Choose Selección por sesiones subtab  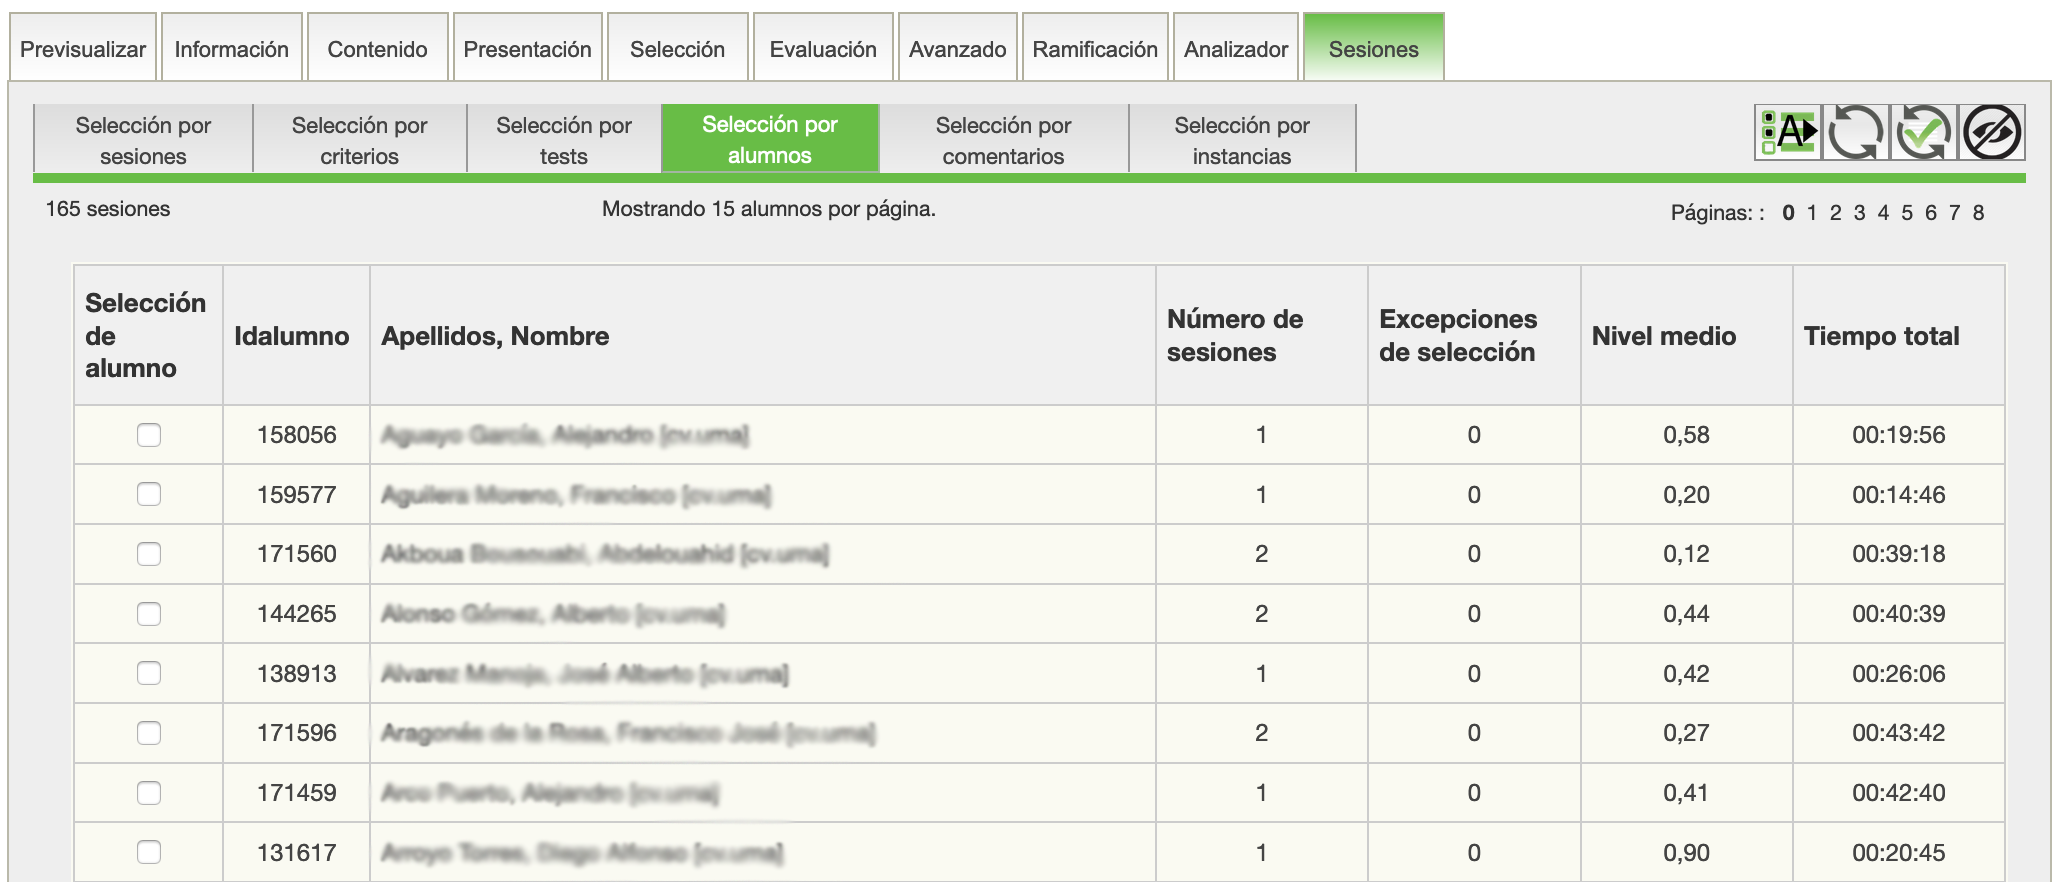[143, 140]
